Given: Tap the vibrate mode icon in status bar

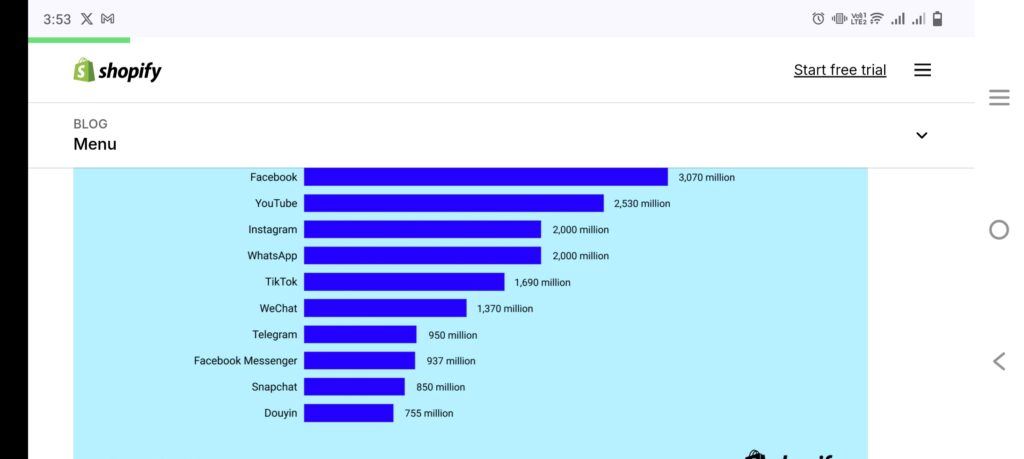Looking at the screenshot, I should [839, 19].
